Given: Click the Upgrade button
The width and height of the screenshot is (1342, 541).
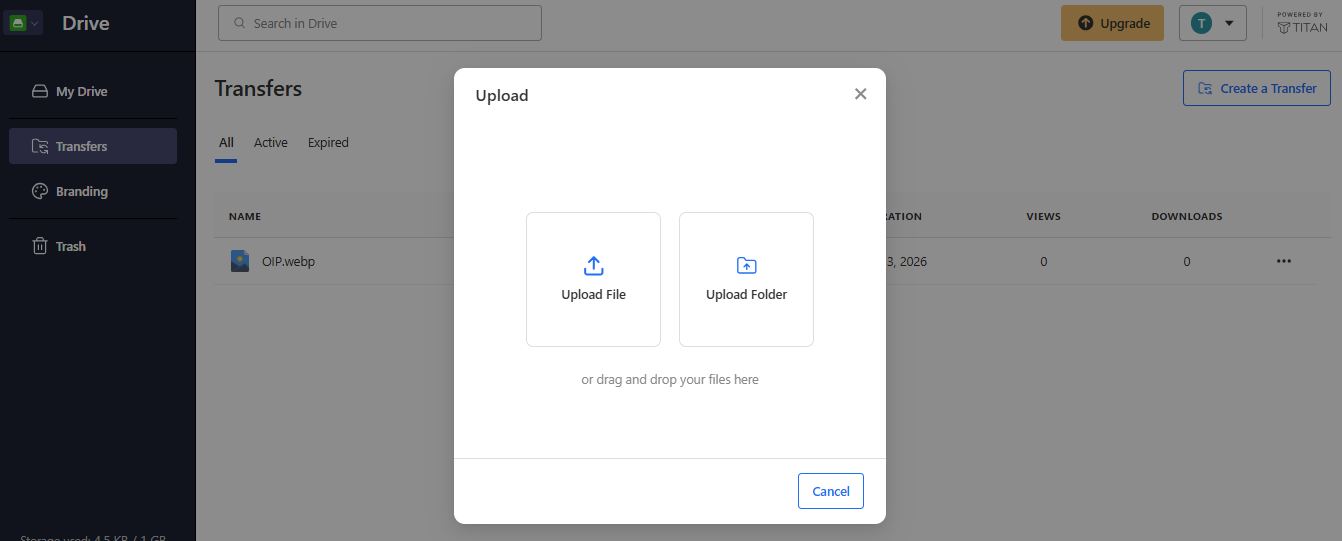Looking at the screenshot, I should [1112, 23].
